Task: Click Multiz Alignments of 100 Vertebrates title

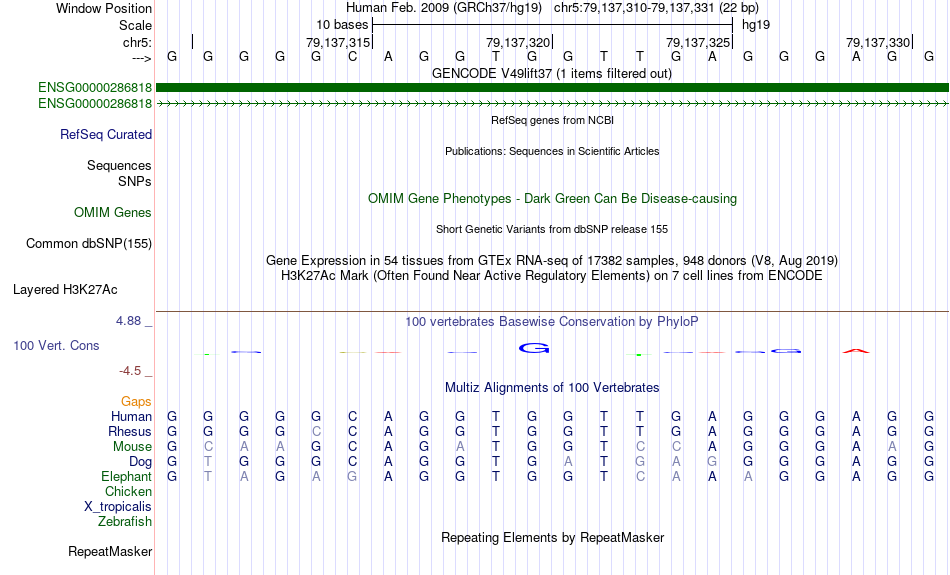Action: coord(552,388)
